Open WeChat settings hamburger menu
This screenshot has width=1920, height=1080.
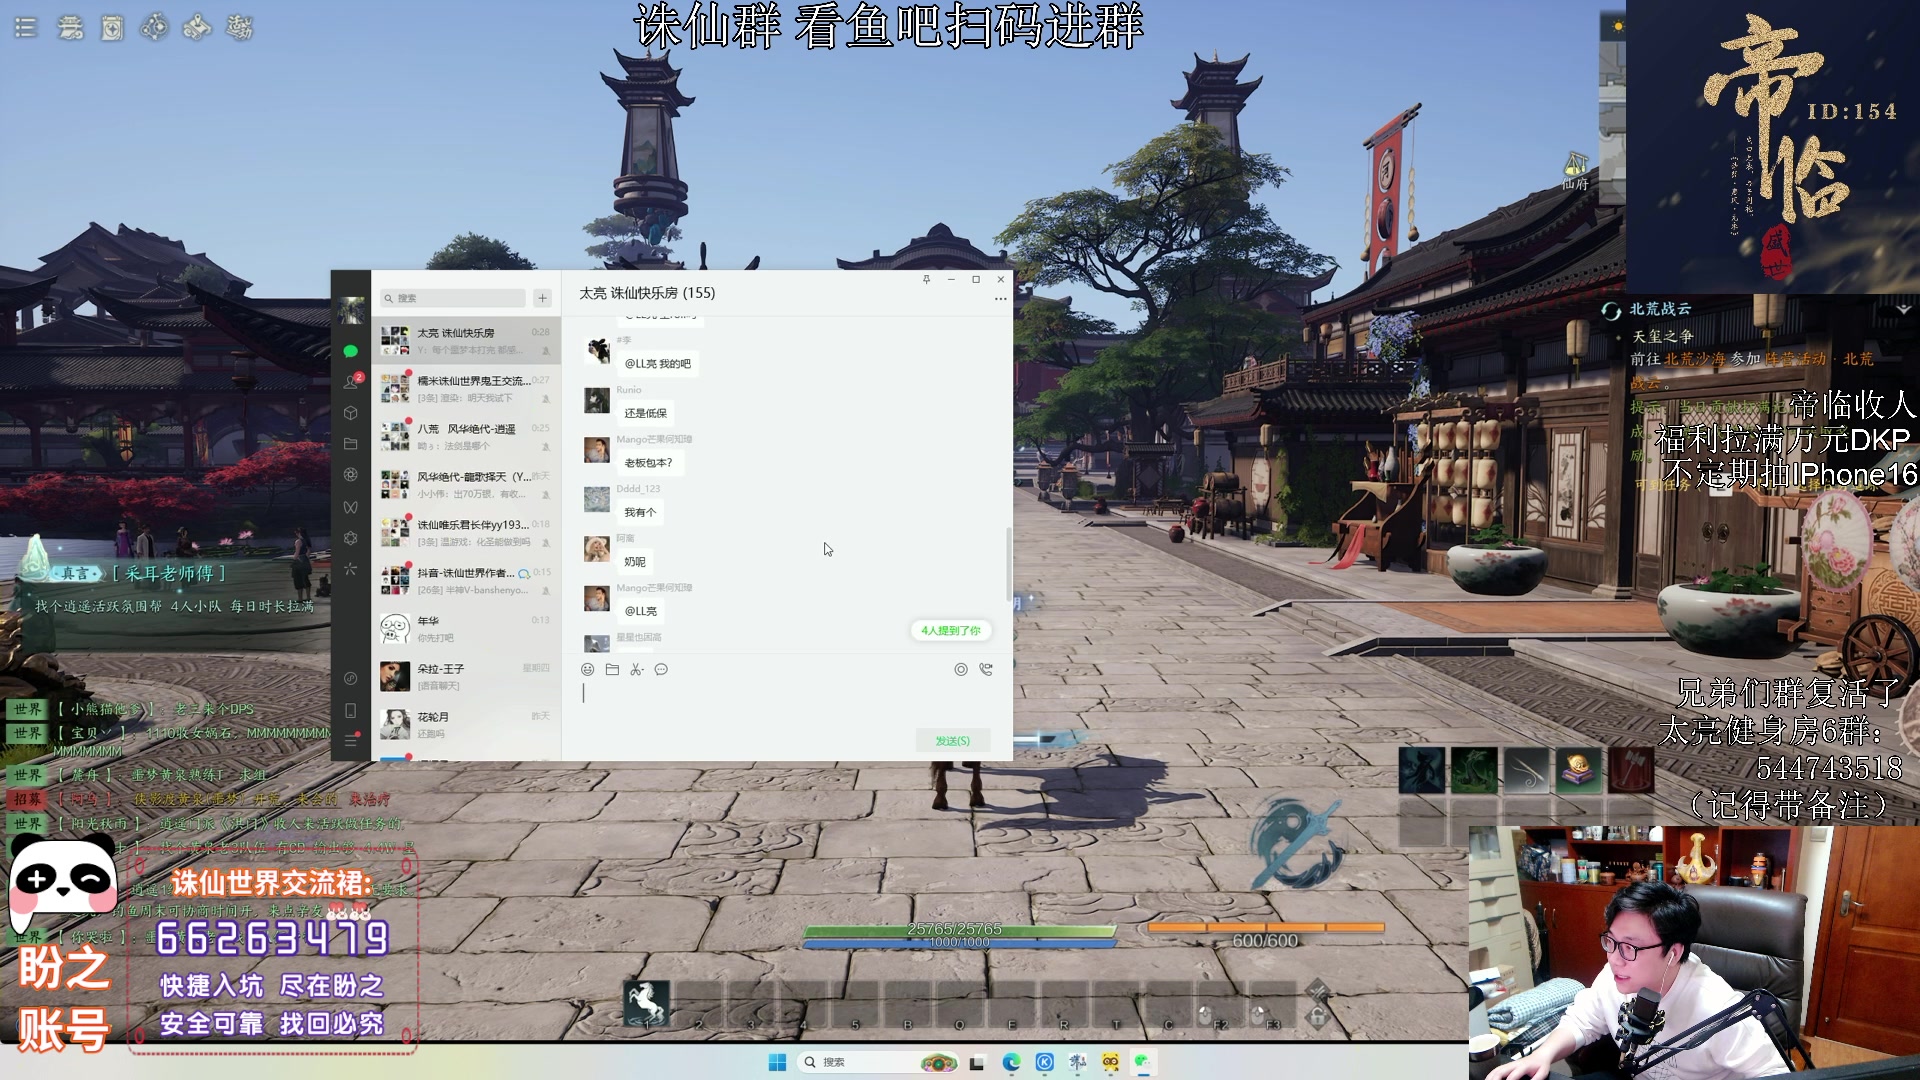[x=350, y=741]
